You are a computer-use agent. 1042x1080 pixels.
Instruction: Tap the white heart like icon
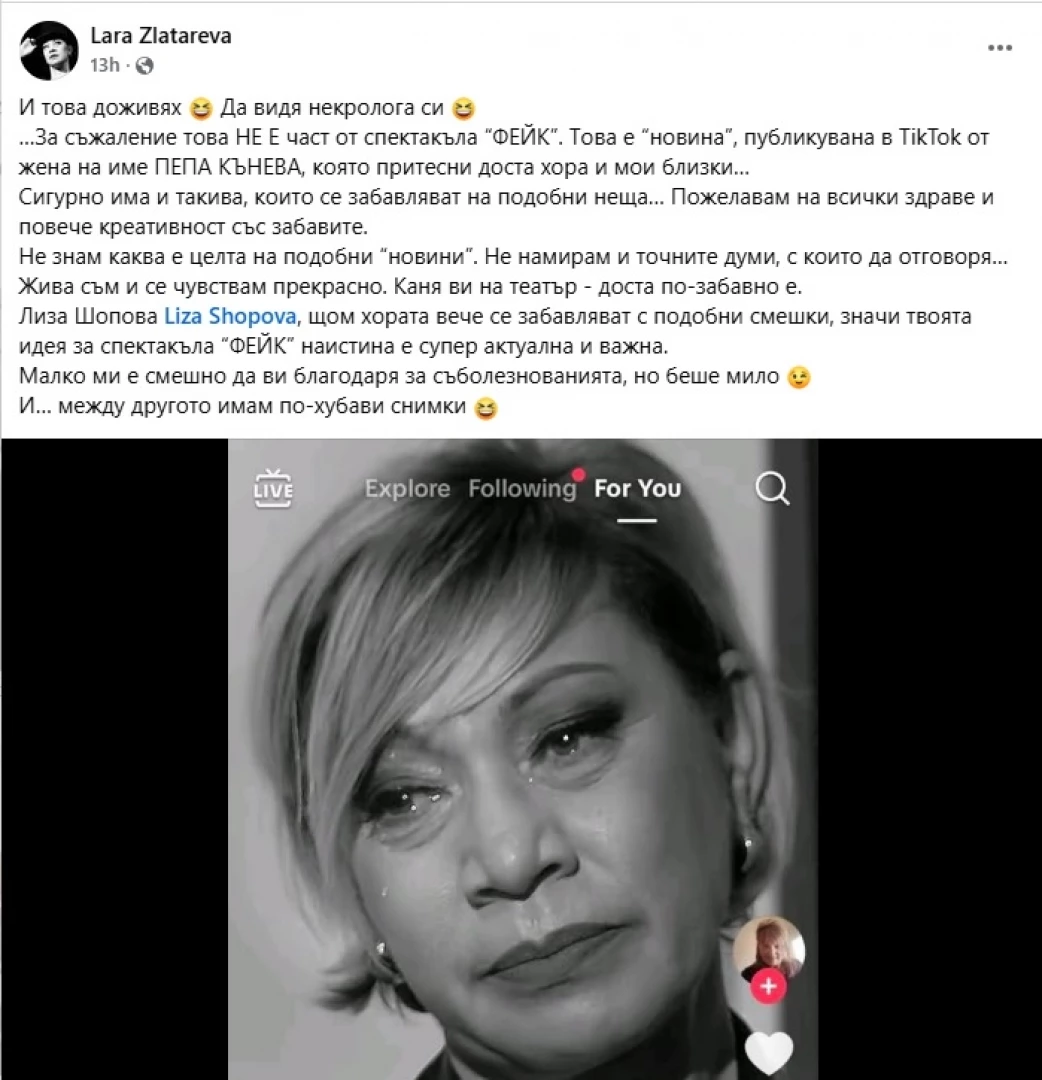click(769, 1052)
